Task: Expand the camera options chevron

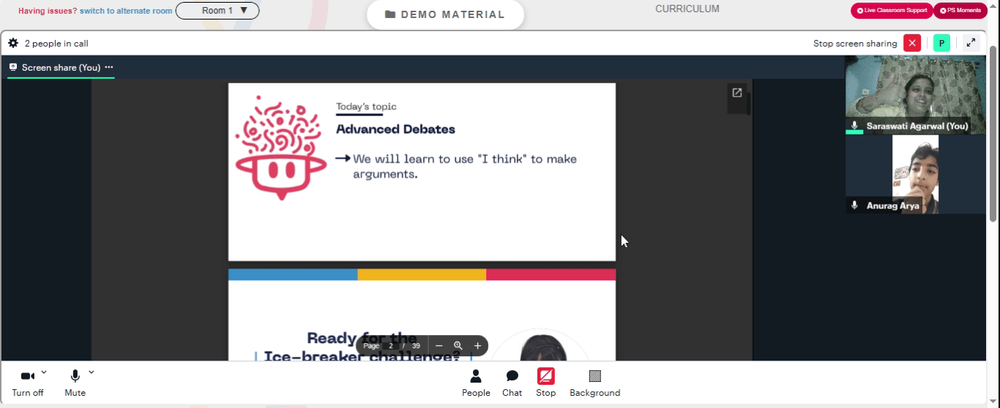Action: 44,372
